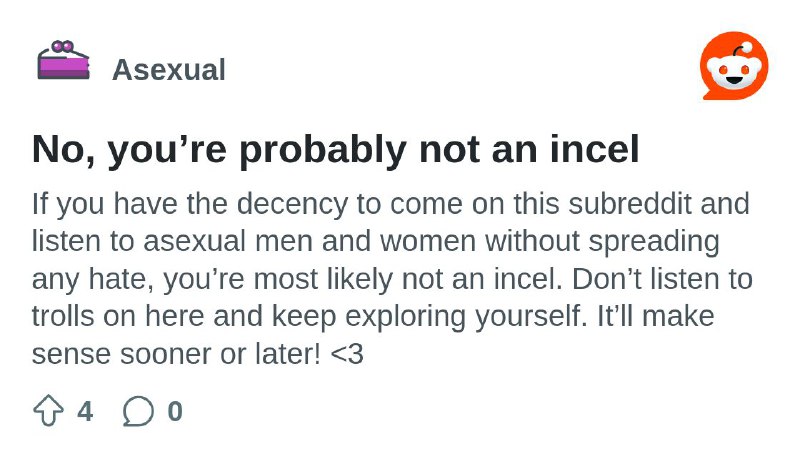Select the line beginning 'any hate, you're most'

[x=392, y=279]
